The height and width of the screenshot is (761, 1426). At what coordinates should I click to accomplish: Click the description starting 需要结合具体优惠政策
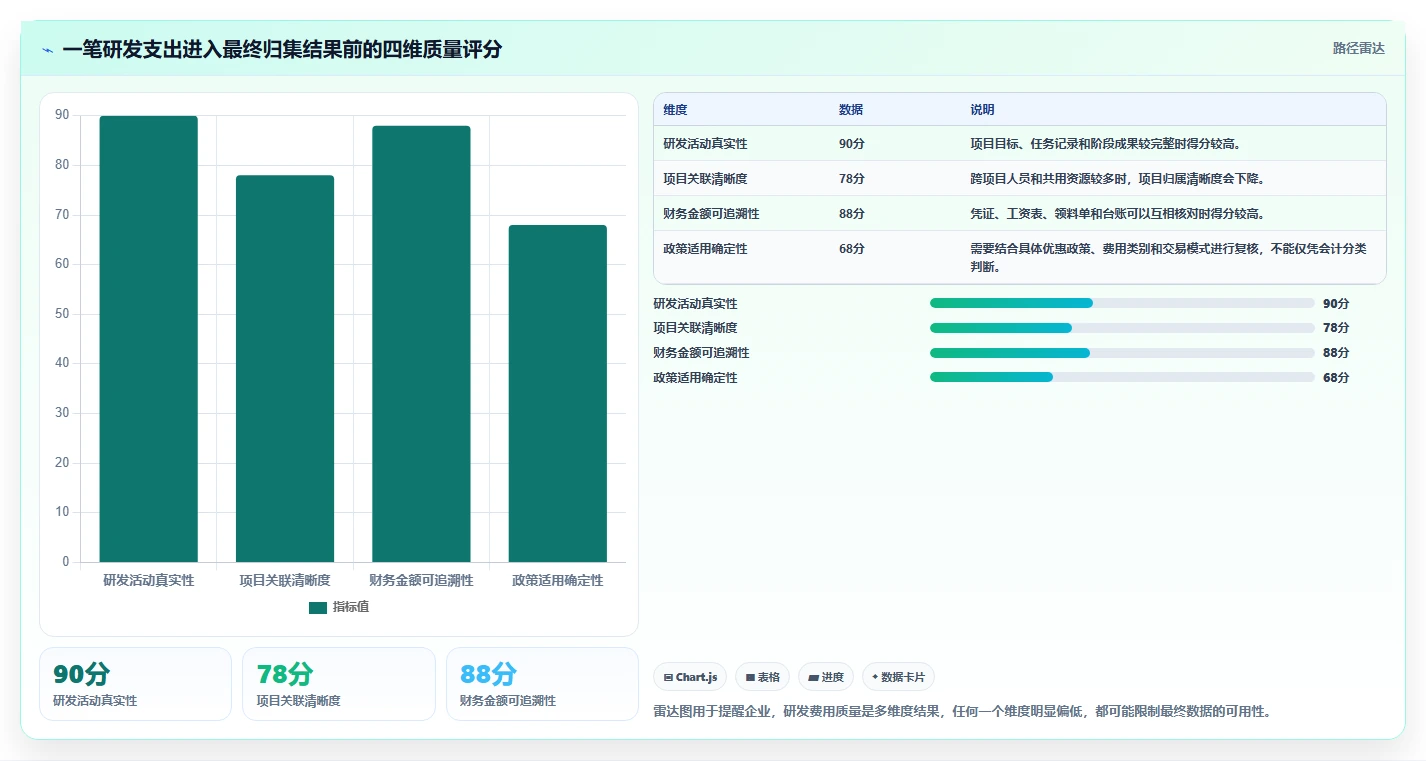1168,258
